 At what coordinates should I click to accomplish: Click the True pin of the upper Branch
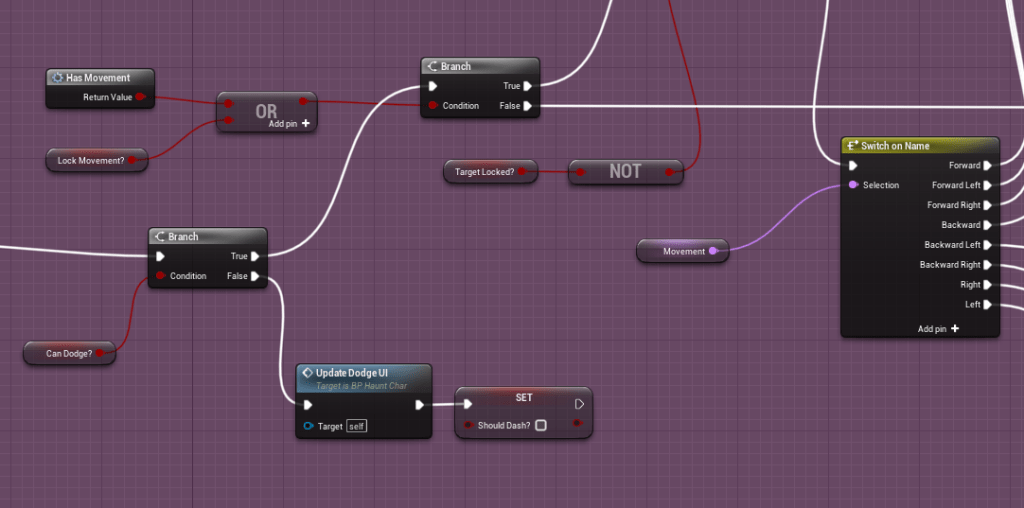pos(527,86)
